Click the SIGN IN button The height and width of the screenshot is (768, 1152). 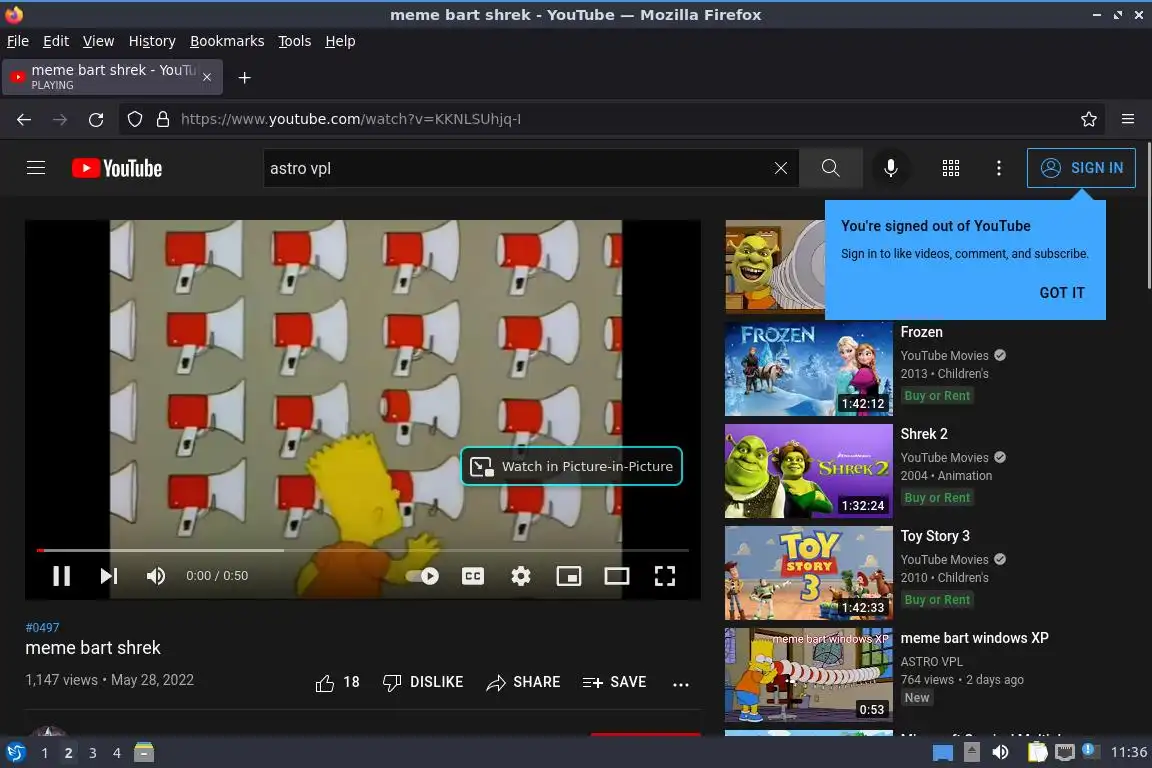tap(1081, 168)
